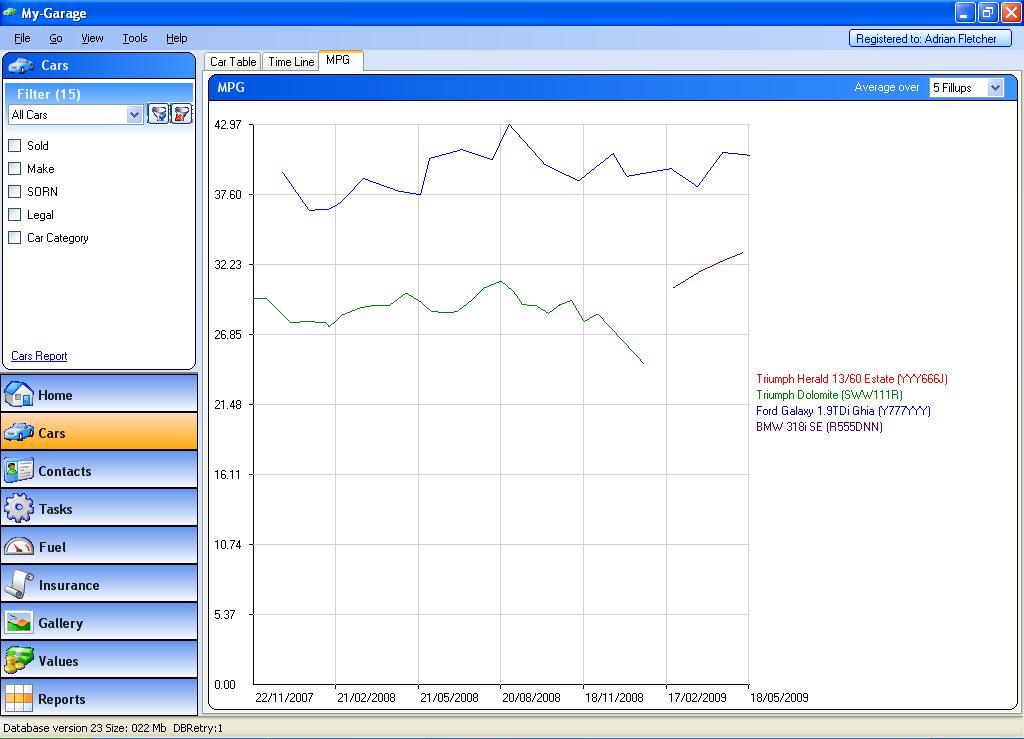Viewport: 1024px width, 739px height.
Task: Go to Contacts in the navigation panel
Action: coord(99,470)
